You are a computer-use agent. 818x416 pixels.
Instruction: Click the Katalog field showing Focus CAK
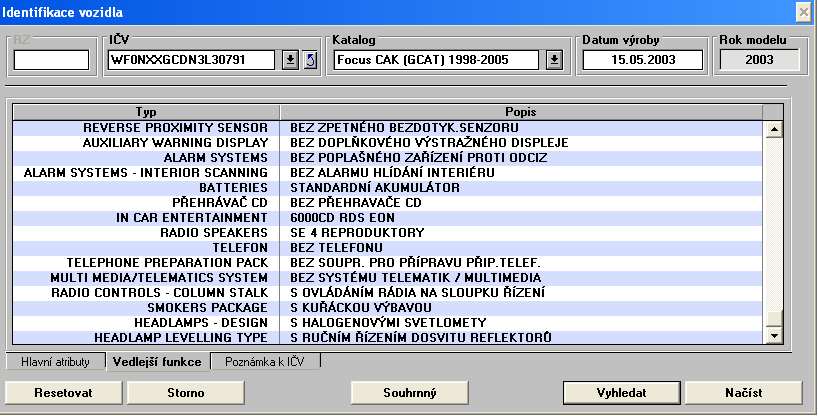438,60
